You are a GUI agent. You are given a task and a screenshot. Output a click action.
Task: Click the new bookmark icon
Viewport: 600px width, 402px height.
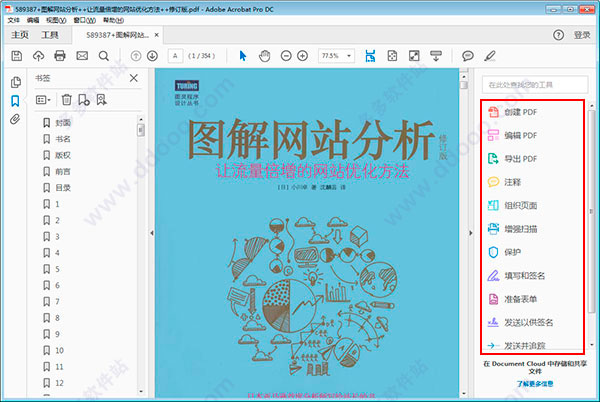(x=84, y=100)
